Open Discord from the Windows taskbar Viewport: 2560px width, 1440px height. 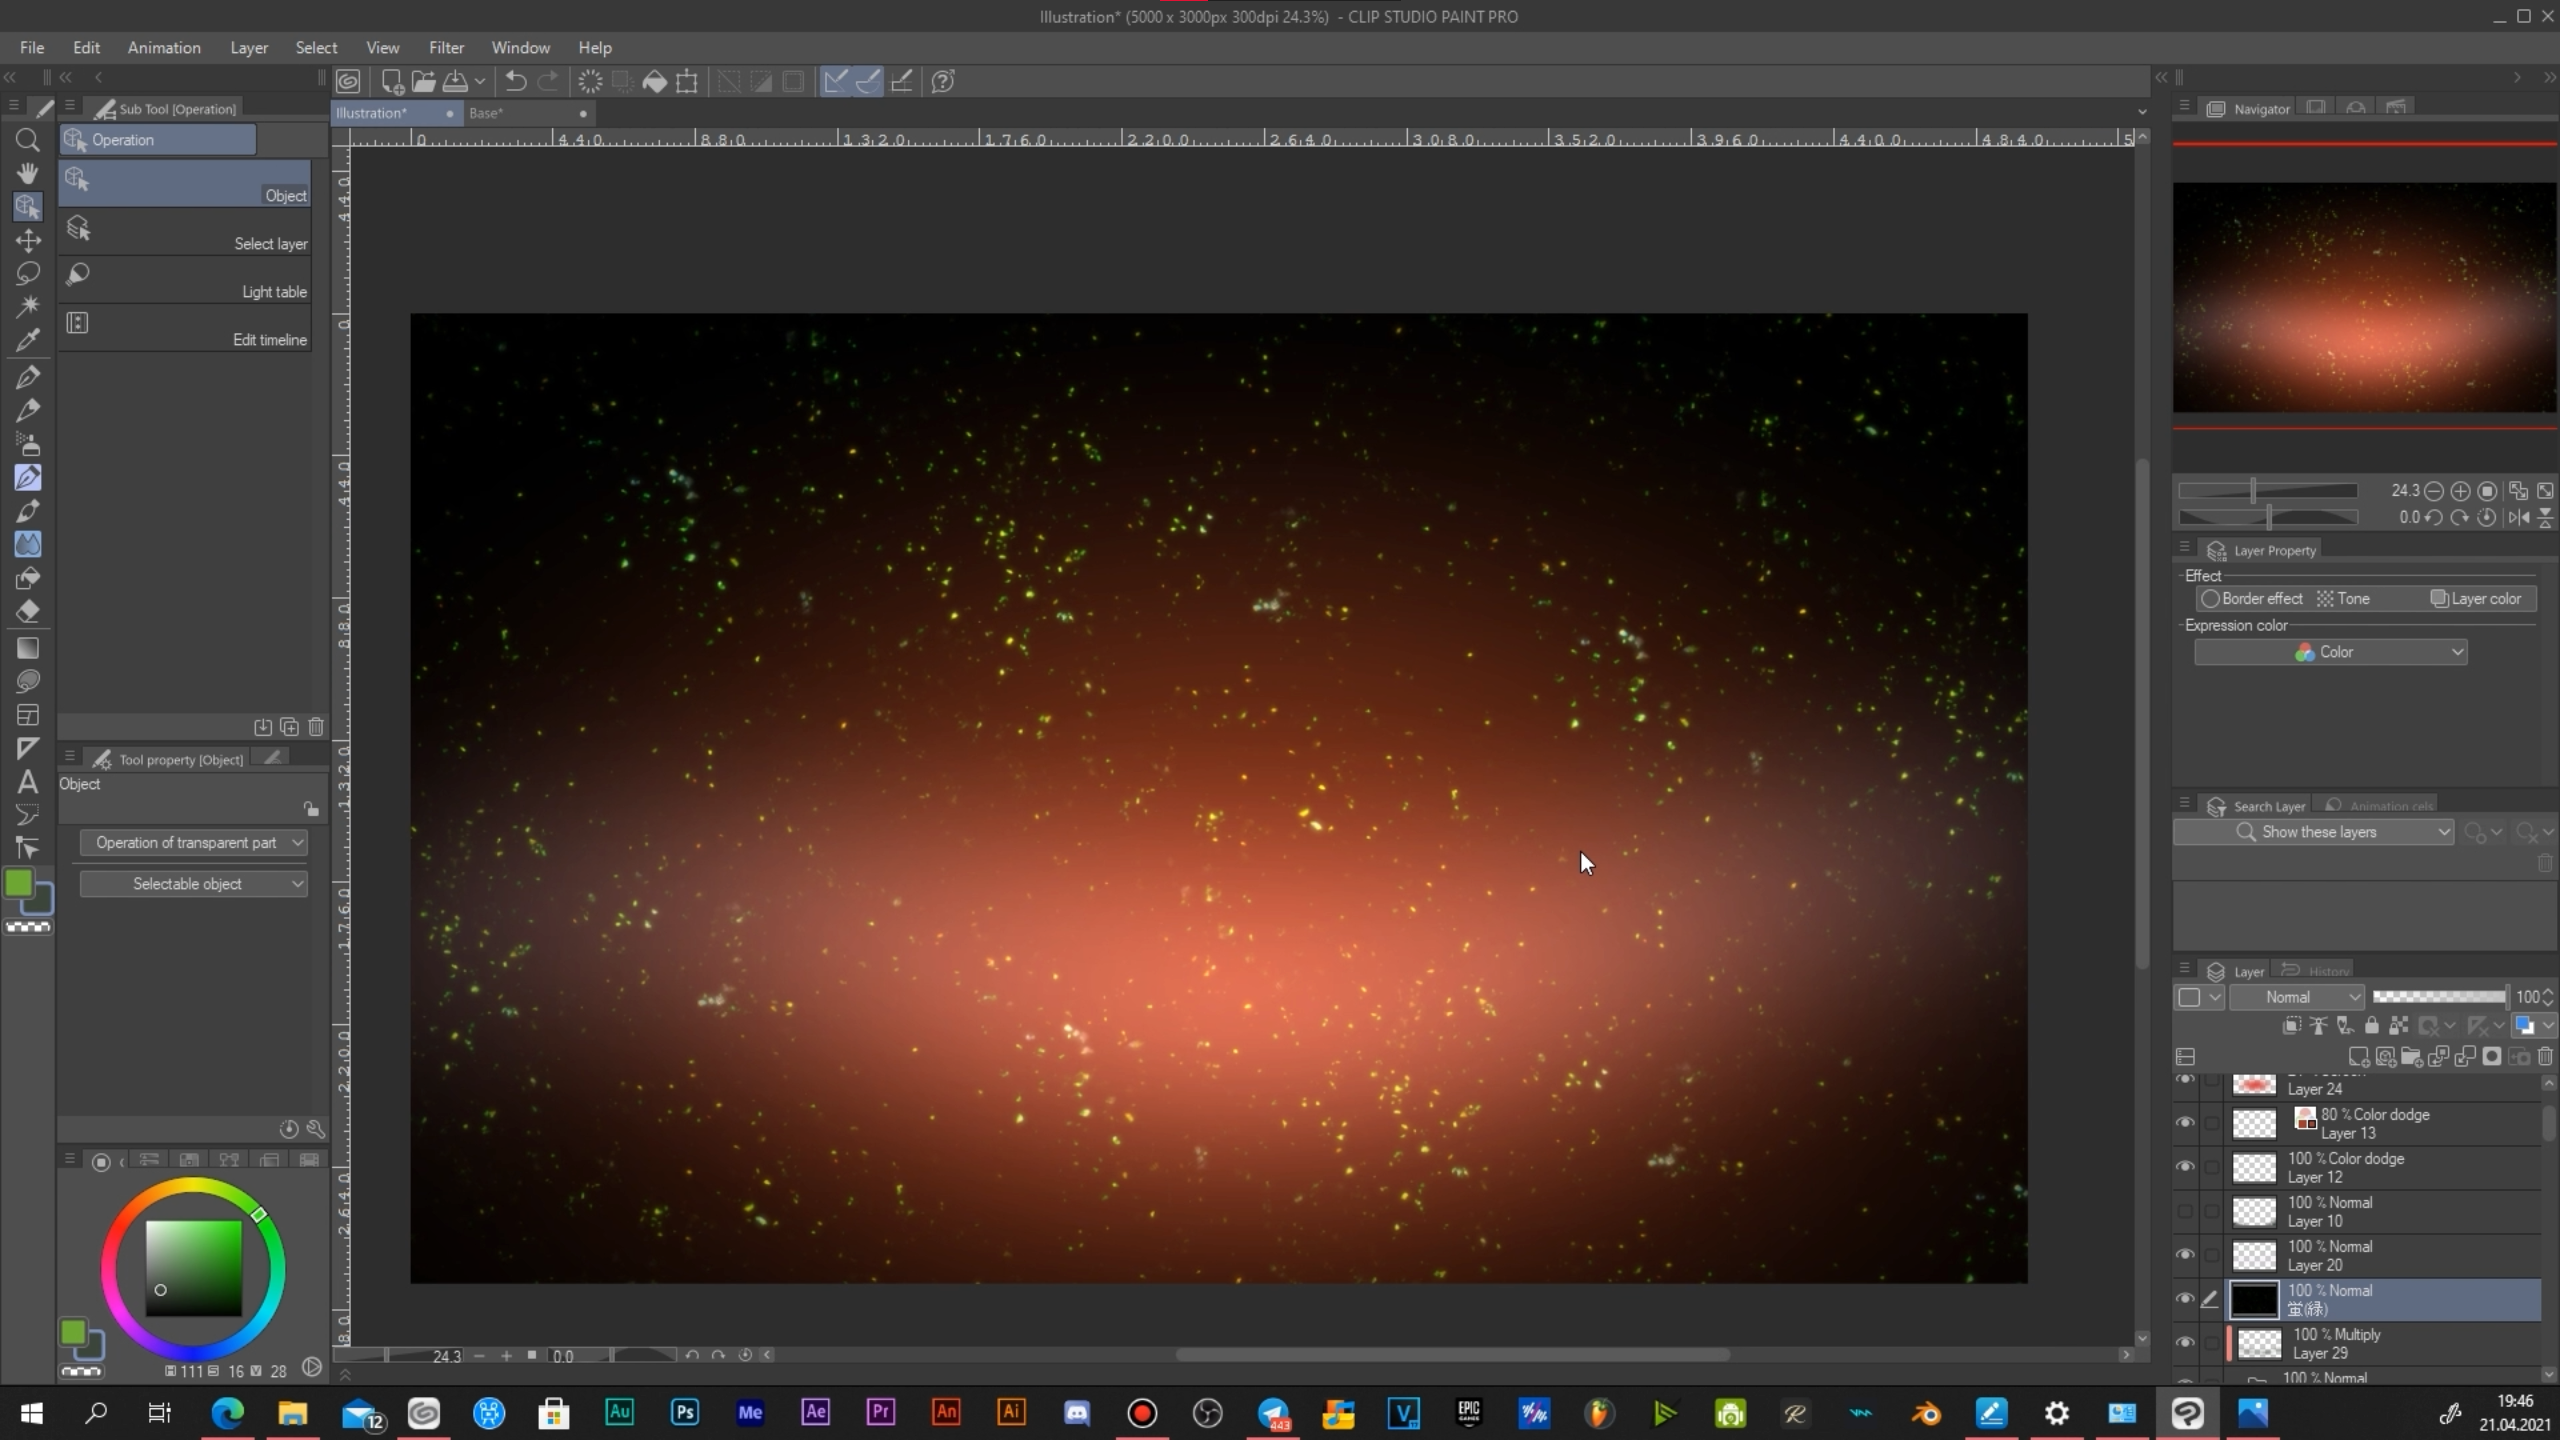click(1076, 1413)
